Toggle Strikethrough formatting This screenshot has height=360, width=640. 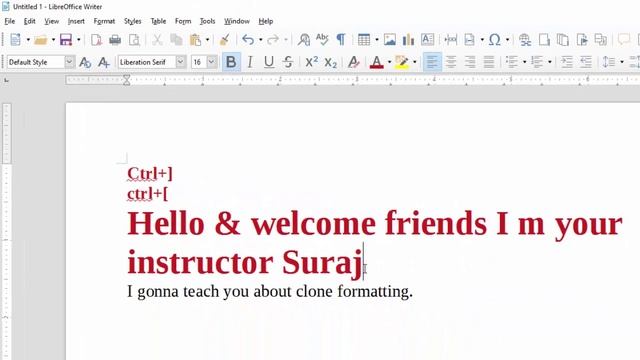288,62
